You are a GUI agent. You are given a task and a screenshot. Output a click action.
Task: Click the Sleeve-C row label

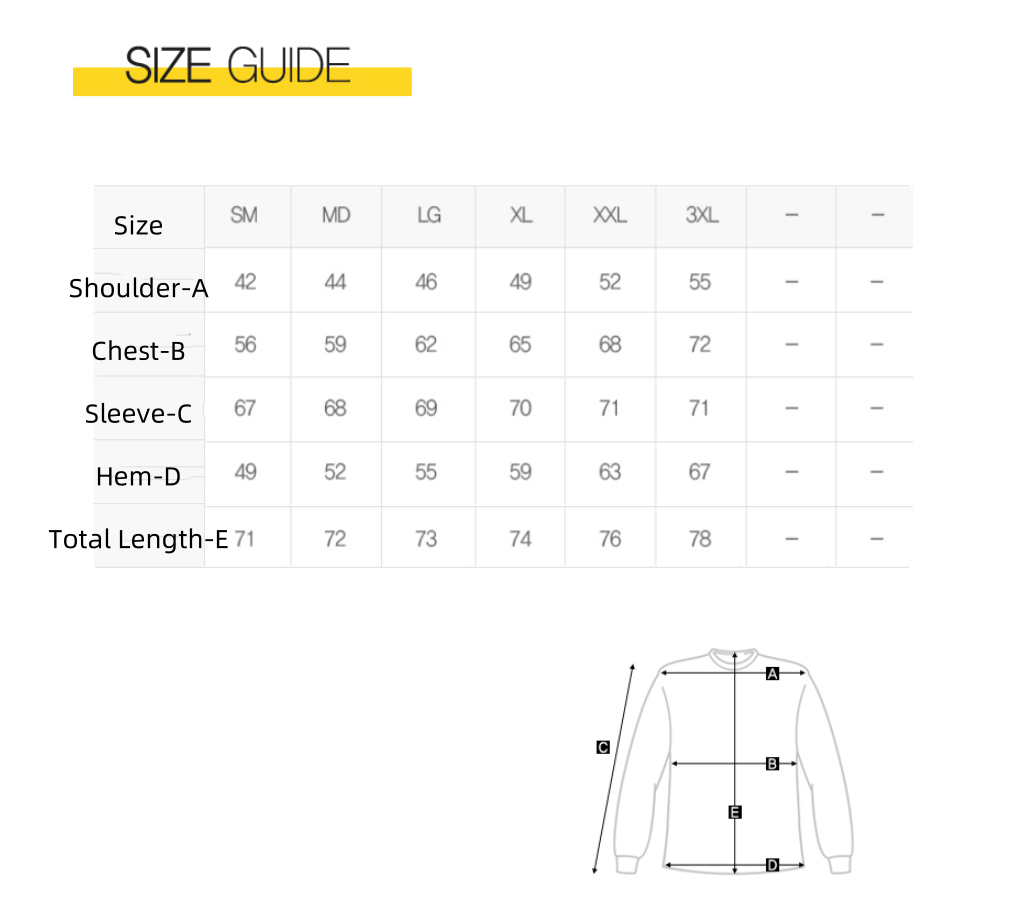pyautogui.click(x=139, y=413)
